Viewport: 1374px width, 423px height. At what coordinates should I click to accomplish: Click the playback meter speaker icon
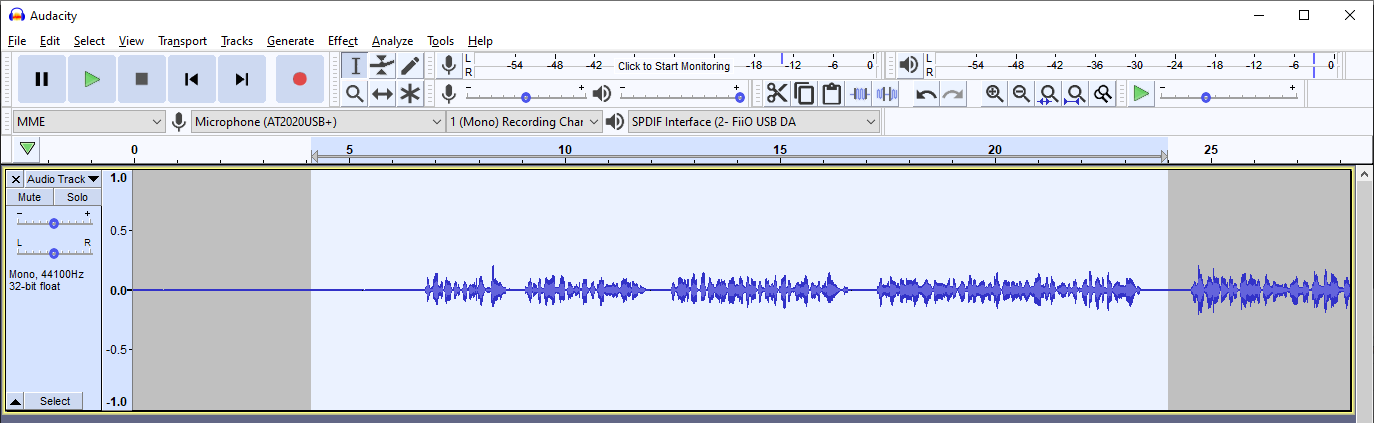(908, 65)
